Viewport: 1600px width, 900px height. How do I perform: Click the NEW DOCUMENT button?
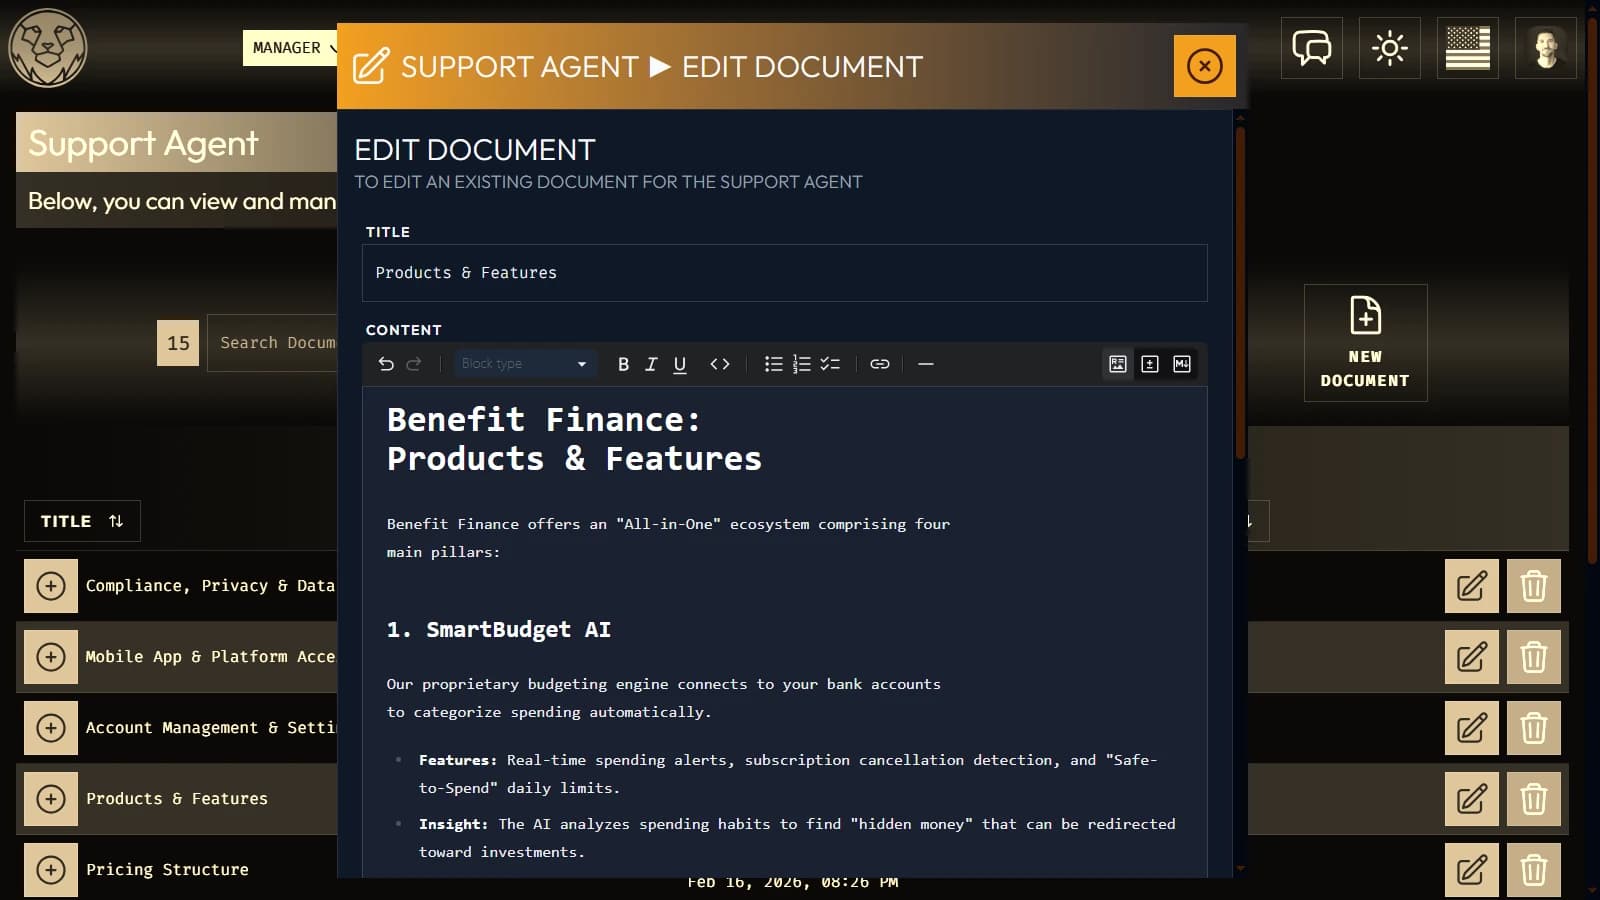[1365, 343]
